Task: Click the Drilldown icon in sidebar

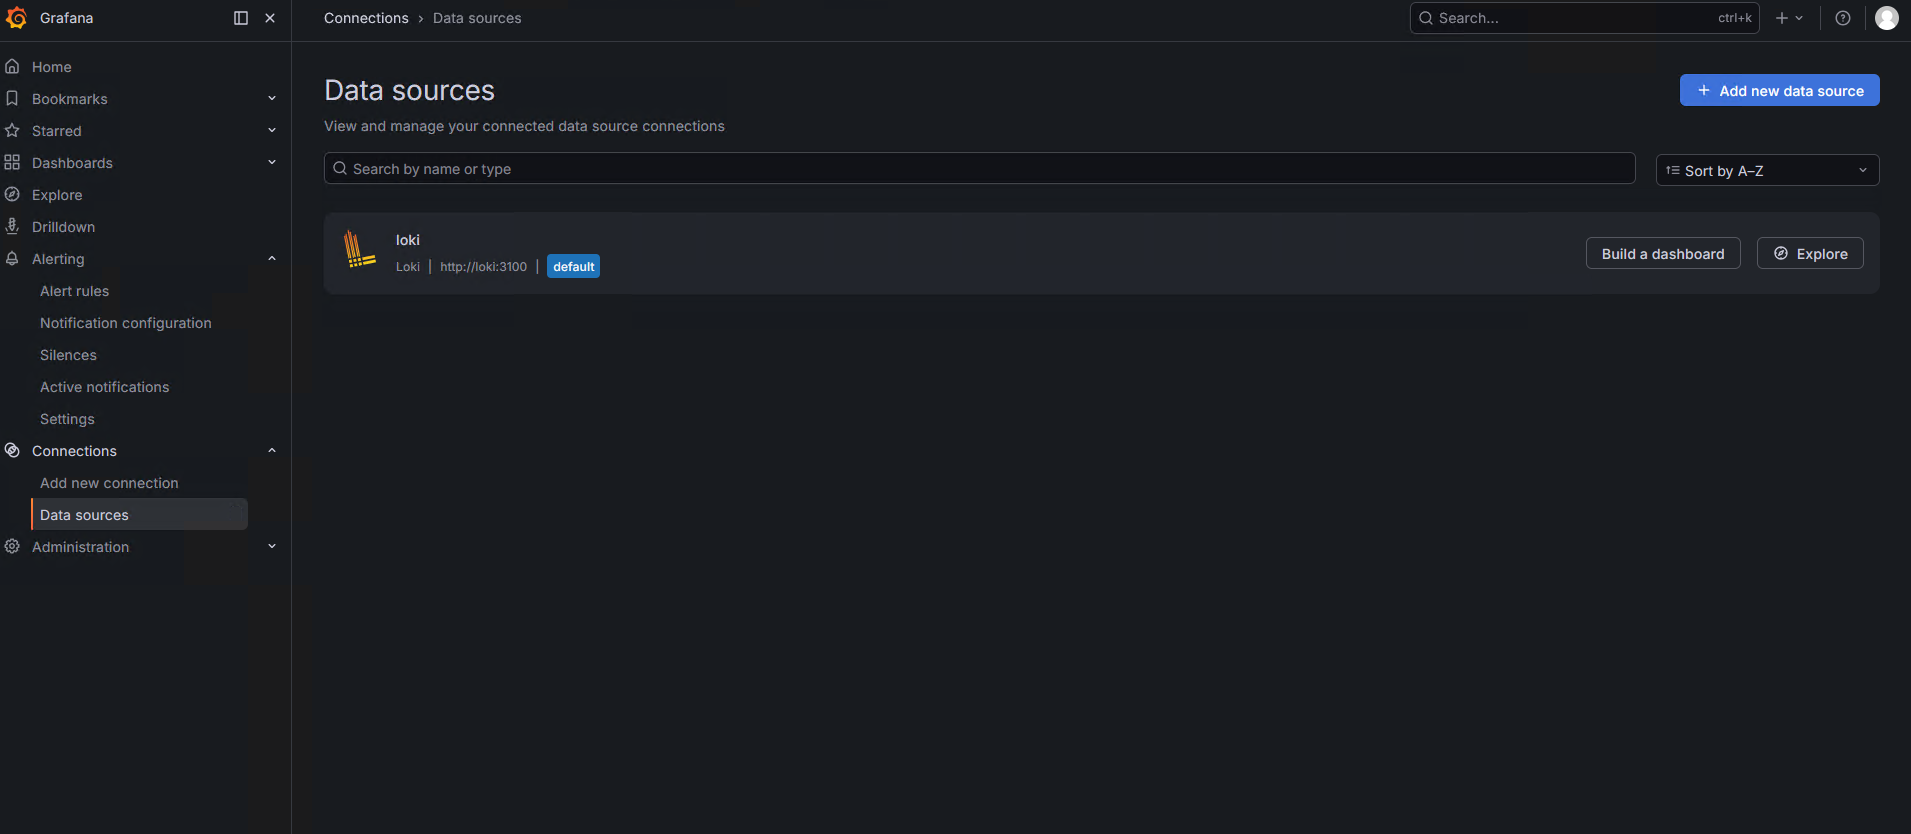Action: 12,227
